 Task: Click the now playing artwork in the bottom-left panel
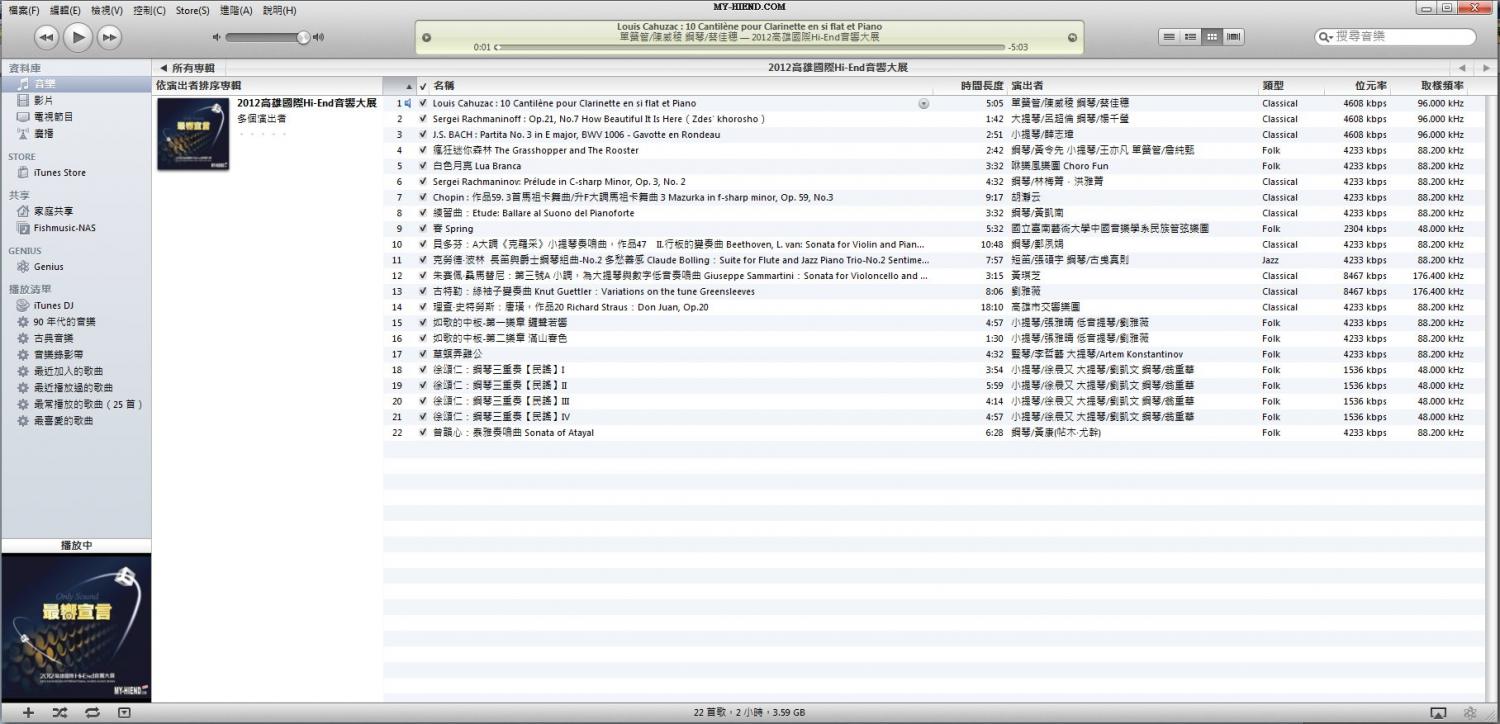[x=76, y=628]
